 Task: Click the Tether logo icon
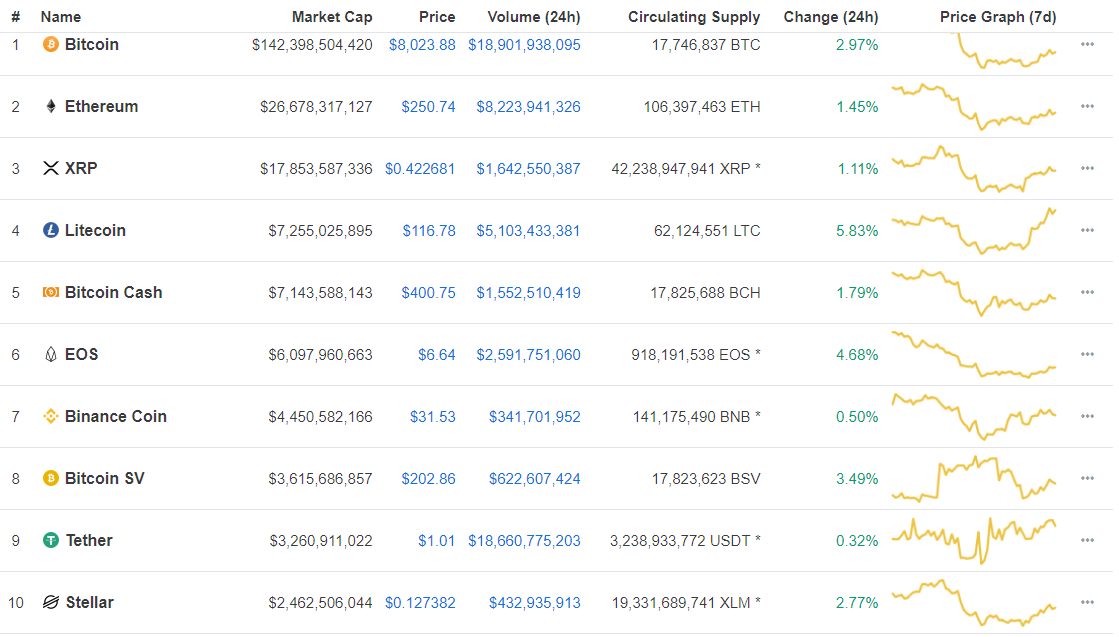(51, 541)
